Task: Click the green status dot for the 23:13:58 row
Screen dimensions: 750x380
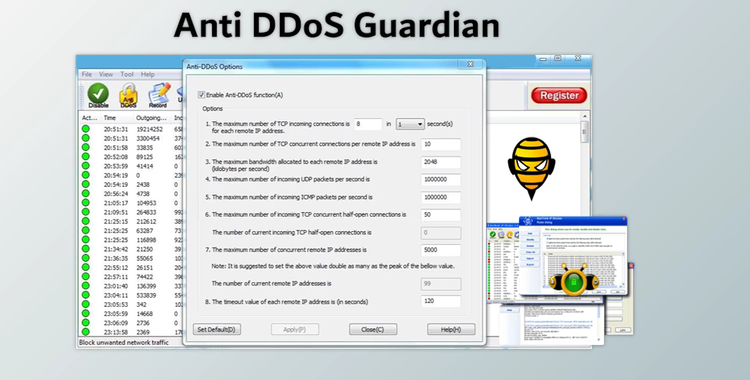Action: 86,332
